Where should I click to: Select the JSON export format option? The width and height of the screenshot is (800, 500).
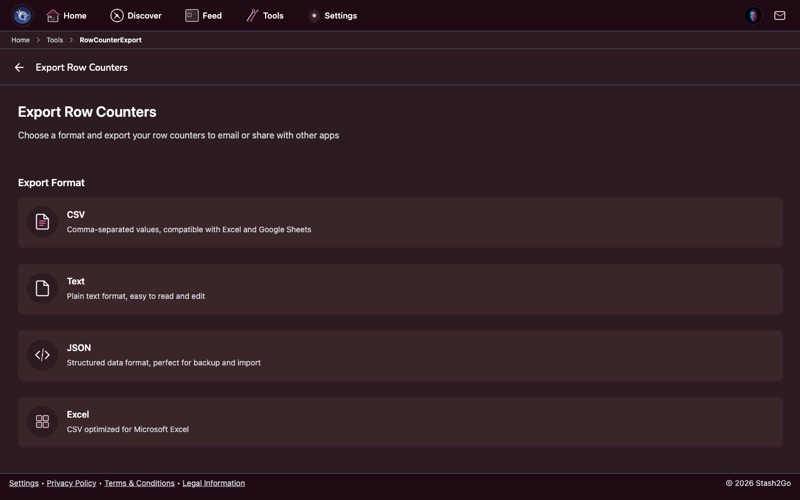(400, 355)
